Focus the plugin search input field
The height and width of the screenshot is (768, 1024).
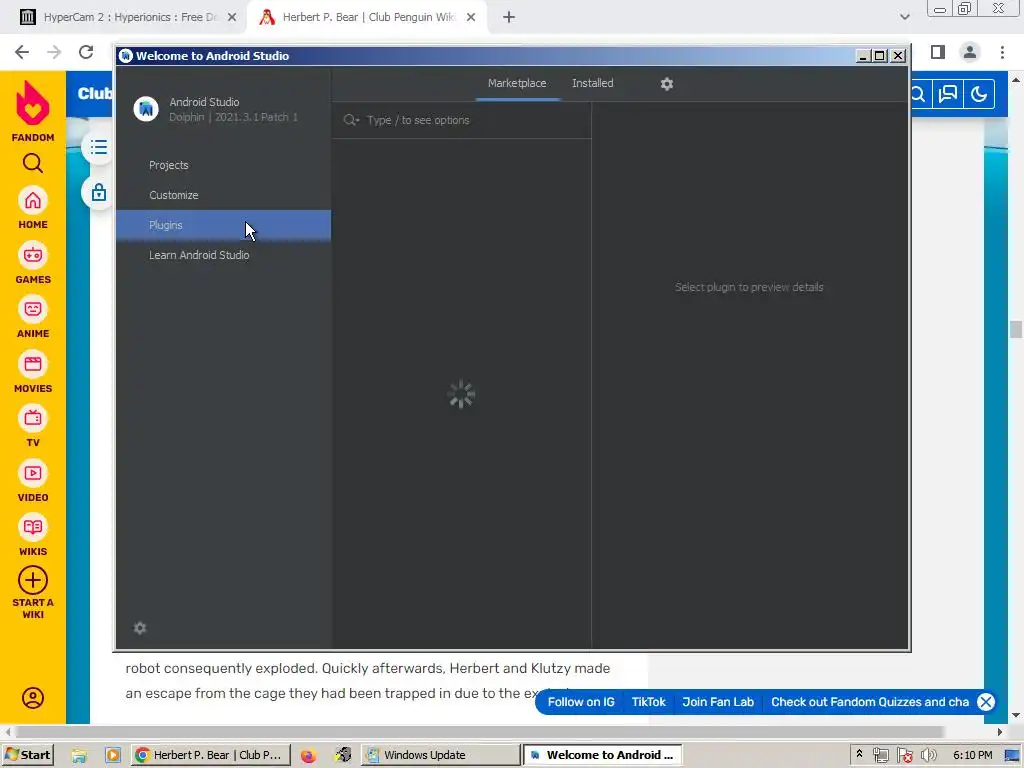pyautogui.click(x=462, y=120)
